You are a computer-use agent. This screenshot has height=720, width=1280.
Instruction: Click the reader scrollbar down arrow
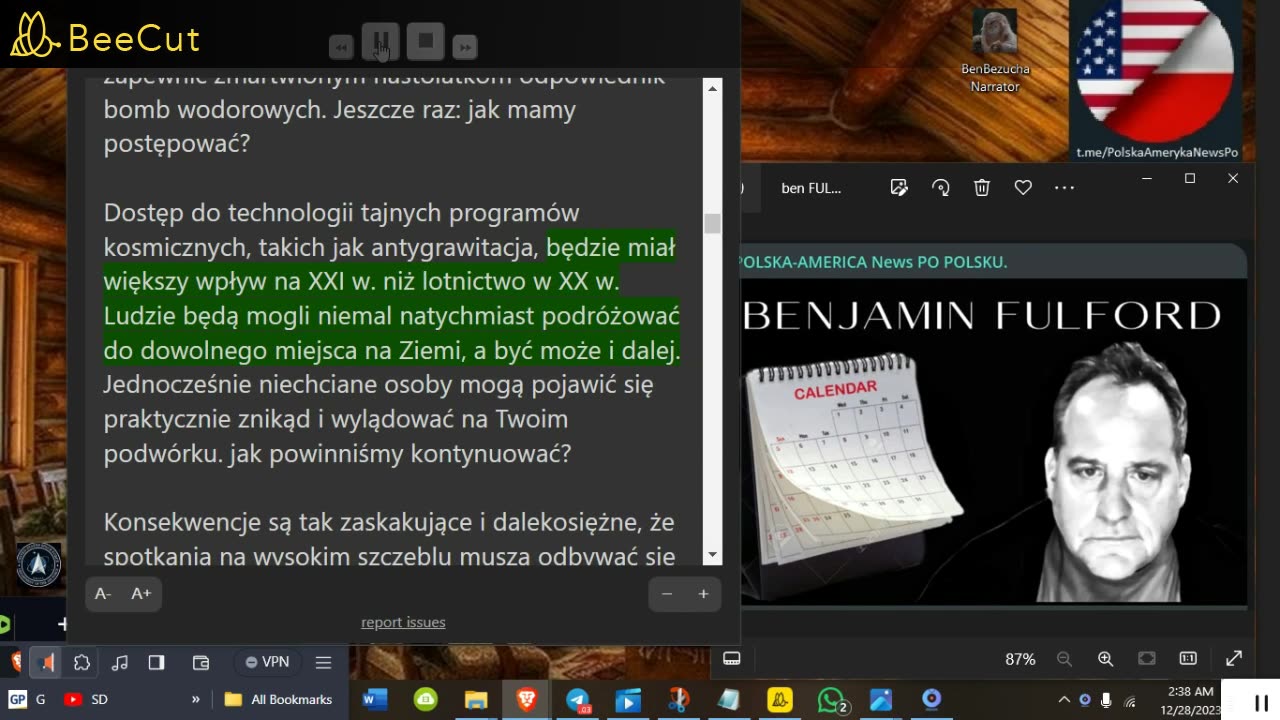712,555
